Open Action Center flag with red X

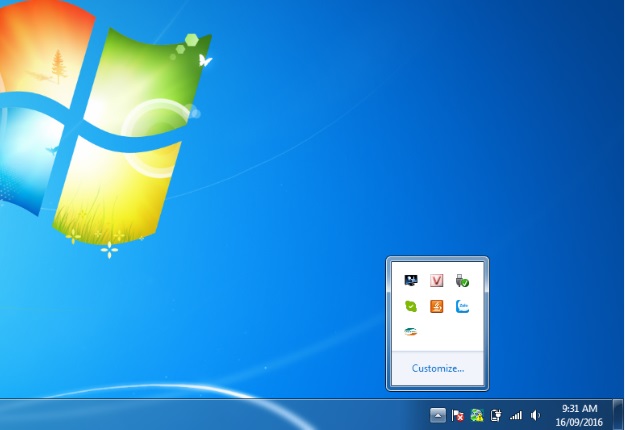click(x=458, y=415)
